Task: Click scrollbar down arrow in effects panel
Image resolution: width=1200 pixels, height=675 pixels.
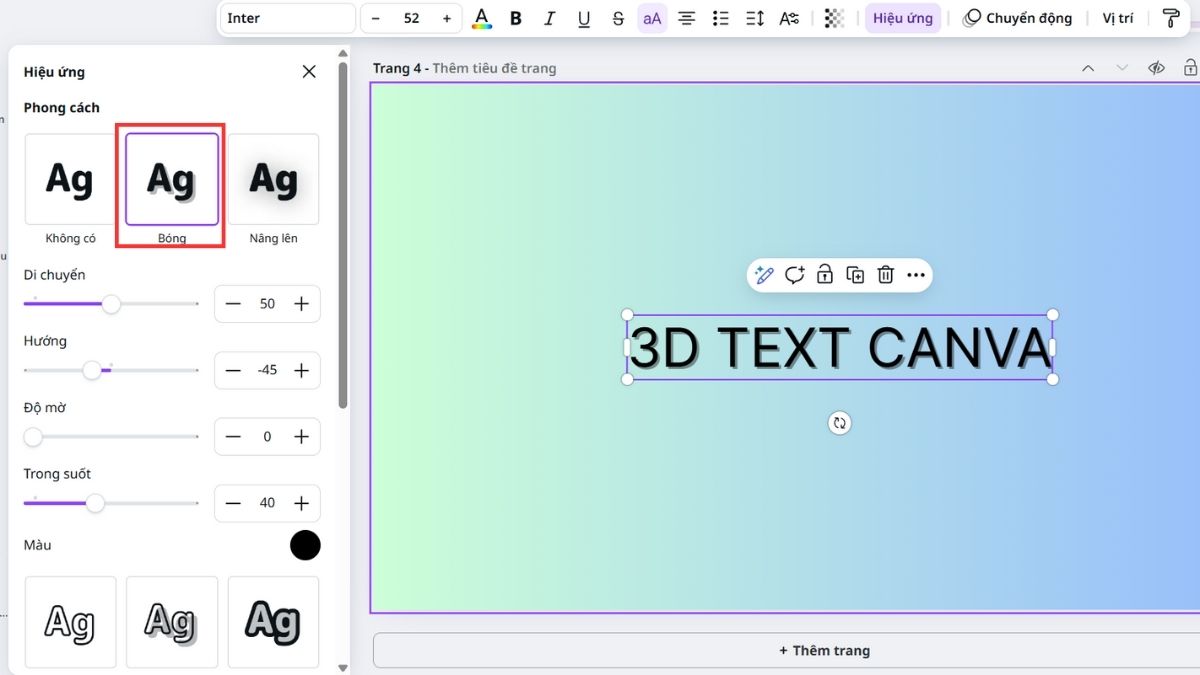Action: 343,667
